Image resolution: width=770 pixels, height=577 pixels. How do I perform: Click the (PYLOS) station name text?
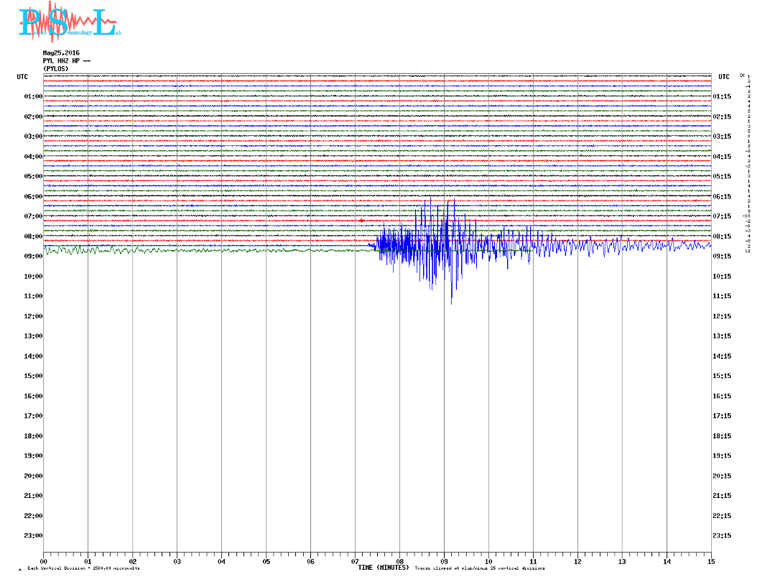56,68
